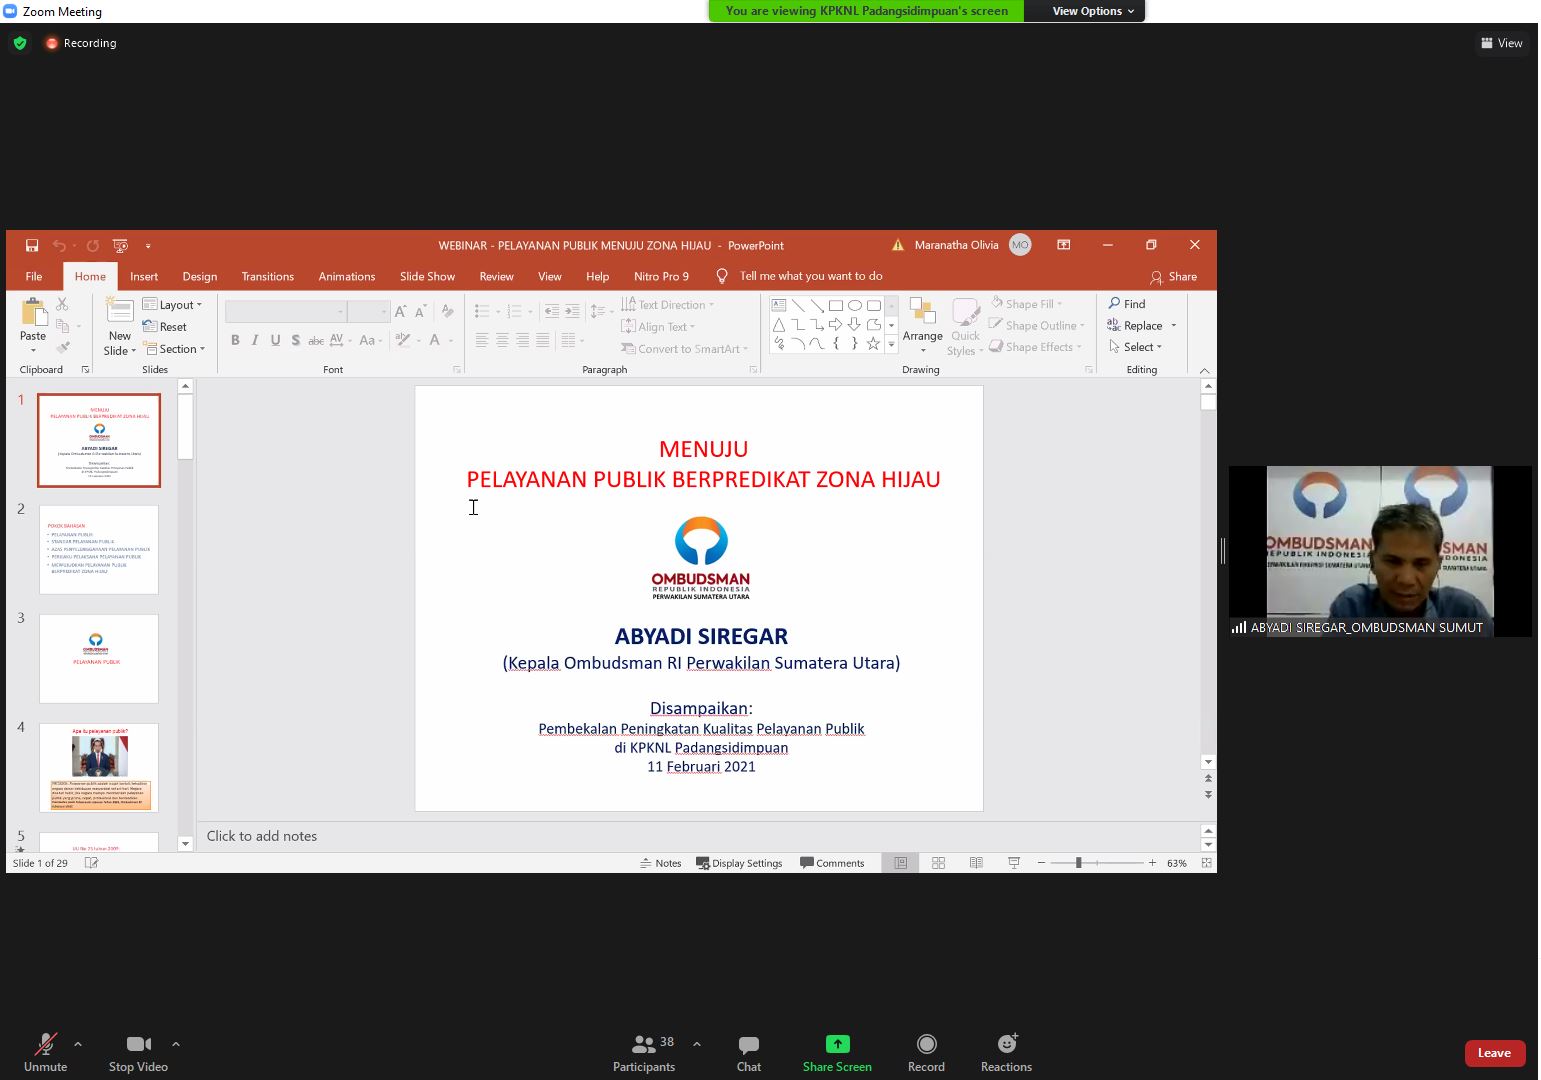The width and height of the screenshot is (1541, 1080).
Task: Open the Participants list
Action: pyautogui.click(x=644, y=1053)
